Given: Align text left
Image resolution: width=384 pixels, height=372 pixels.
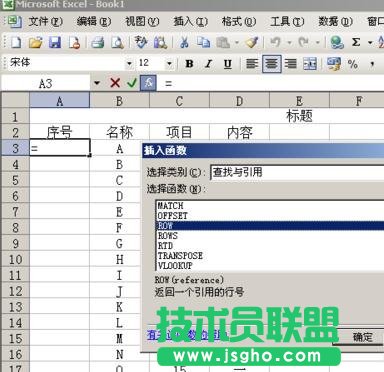Looking at the screenshot, I should click(x=252, y=63).
